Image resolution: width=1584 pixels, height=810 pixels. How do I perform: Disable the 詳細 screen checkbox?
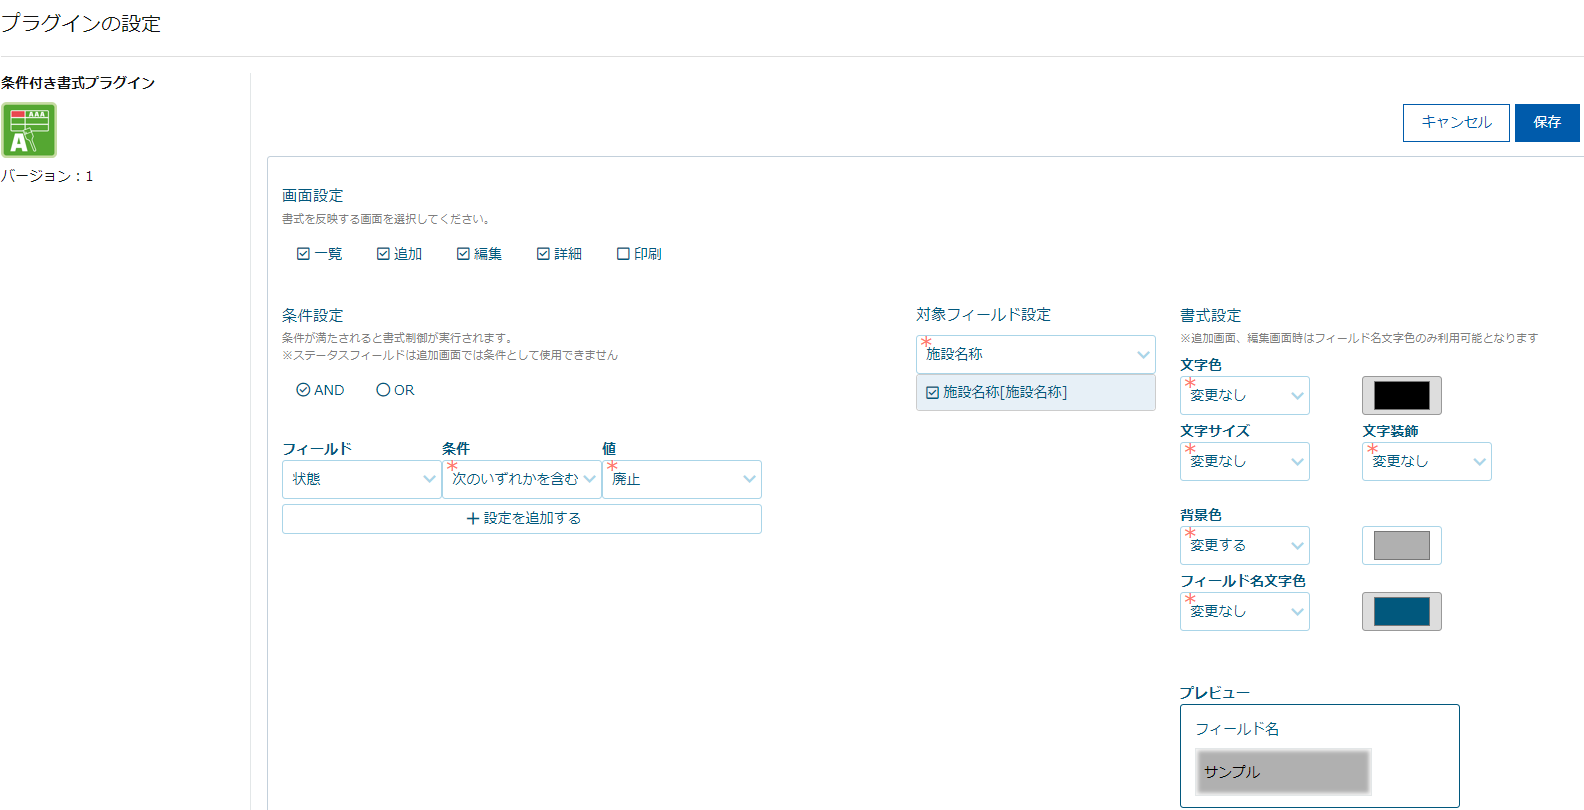[543, 254]
